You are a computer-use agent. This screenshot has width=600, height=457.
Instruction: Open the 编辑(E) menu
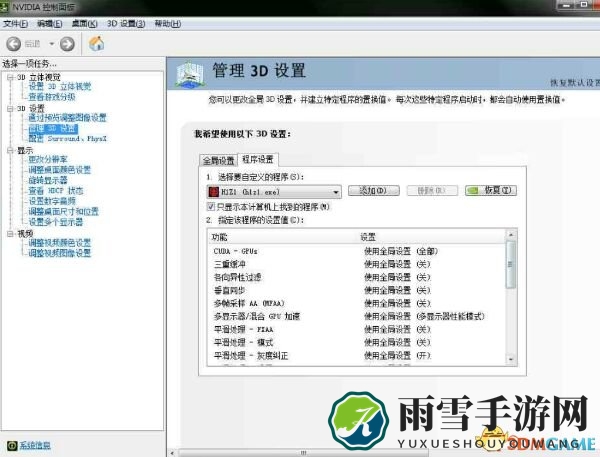tap(50, 24)
